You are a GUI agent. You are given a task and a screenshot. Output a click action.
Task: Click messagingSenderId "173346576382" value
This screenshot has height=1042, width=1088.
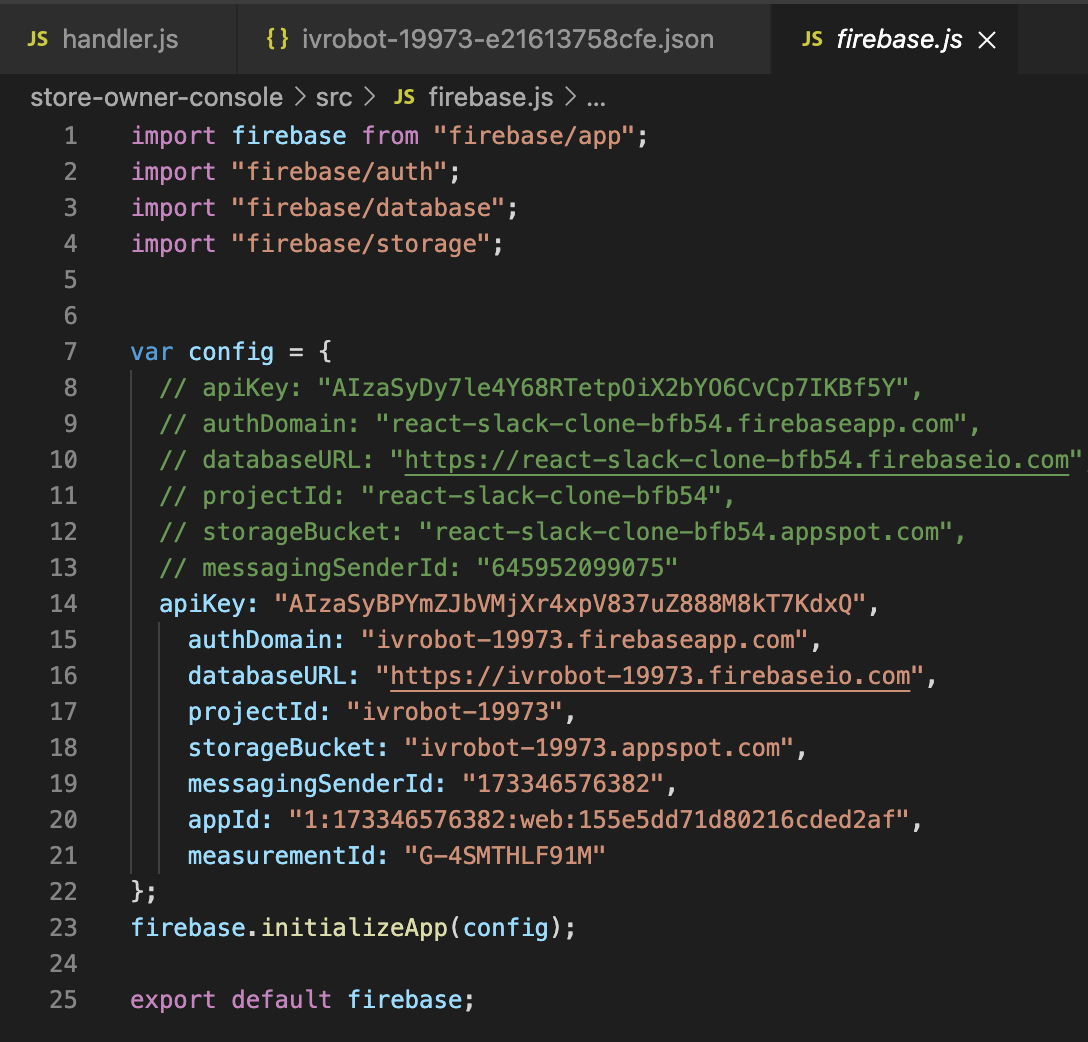pos(563,784)
